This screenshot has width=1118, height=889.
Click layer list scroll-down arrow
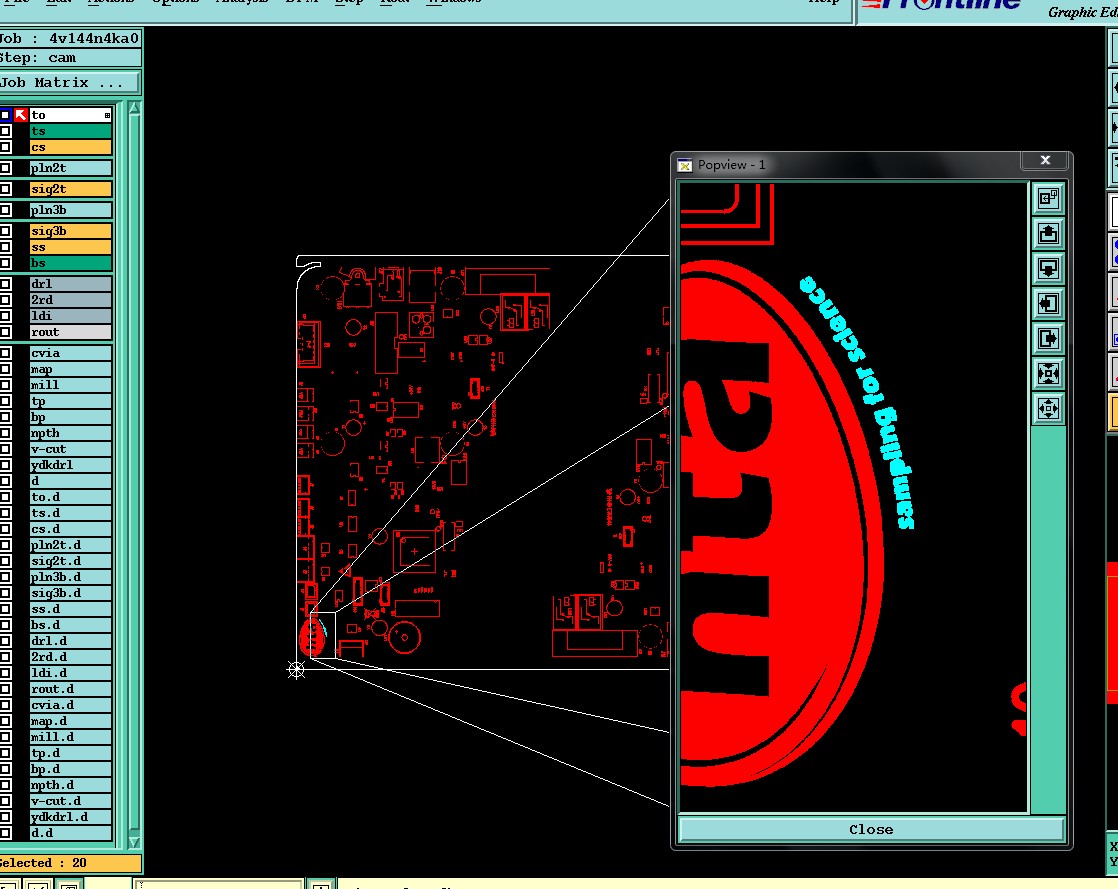pyautogui.click(x=134, y=843)
